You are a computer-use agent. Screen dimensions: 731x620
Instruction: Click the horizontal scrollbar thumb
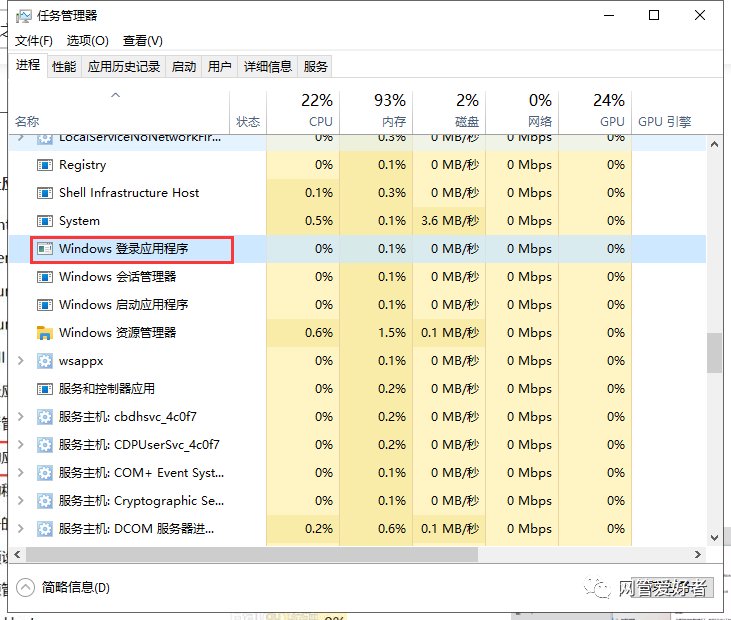[x=252, y=554]
